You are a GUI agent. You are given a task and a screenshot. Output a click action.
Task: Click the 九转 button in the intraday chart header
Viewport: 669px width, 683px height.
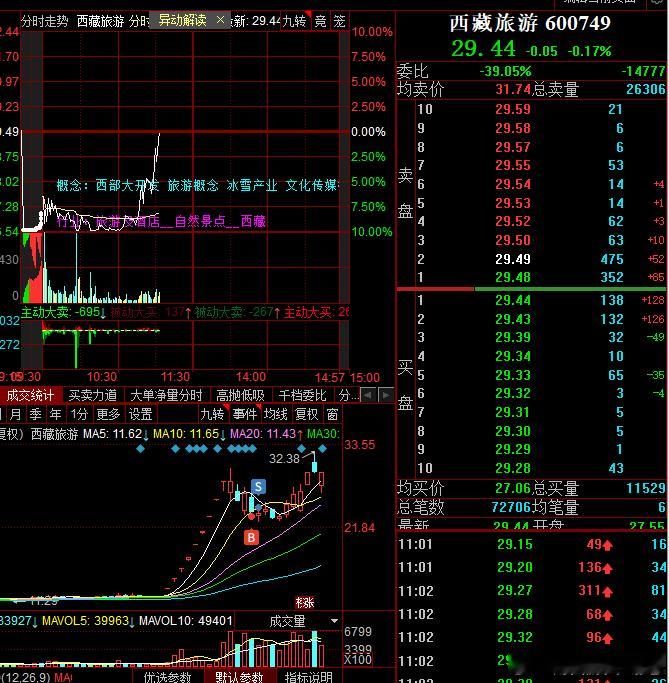pyautogui.click(x=294, y=21)
